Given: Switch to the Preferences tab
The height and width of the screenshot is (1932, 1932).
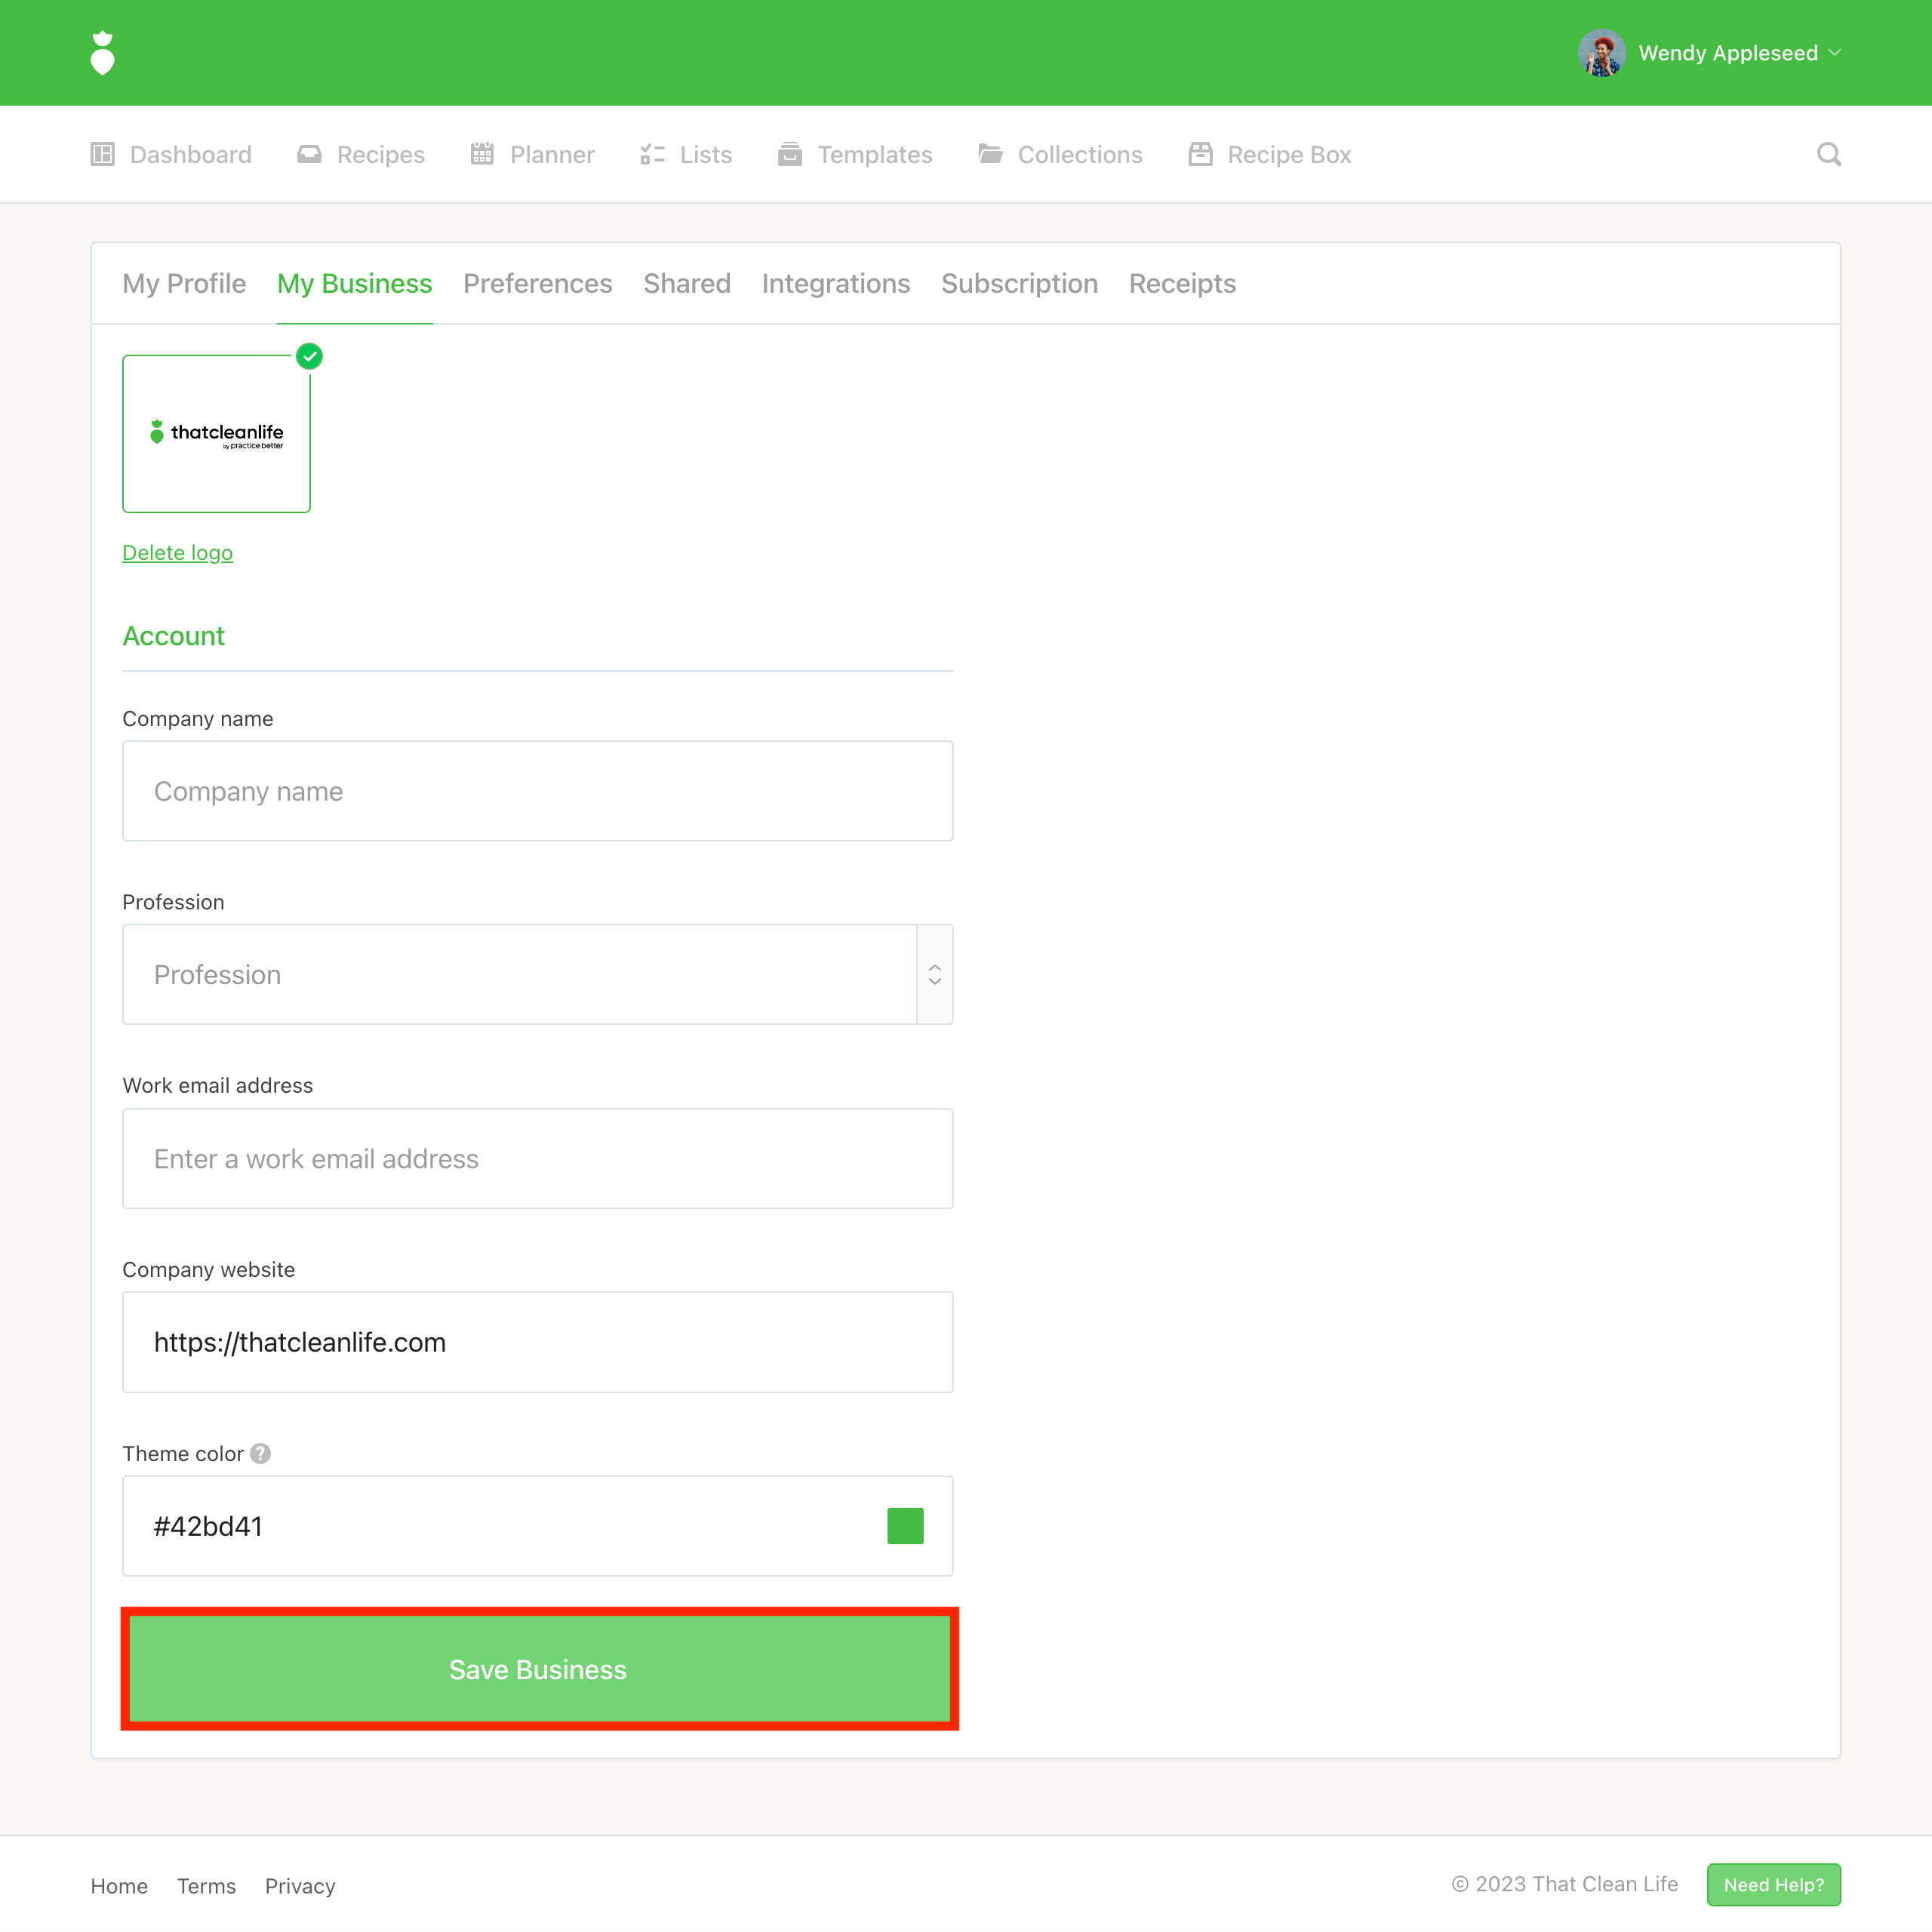Looking at the screenshot, I should pyautogui.click(x=537, y=284).
